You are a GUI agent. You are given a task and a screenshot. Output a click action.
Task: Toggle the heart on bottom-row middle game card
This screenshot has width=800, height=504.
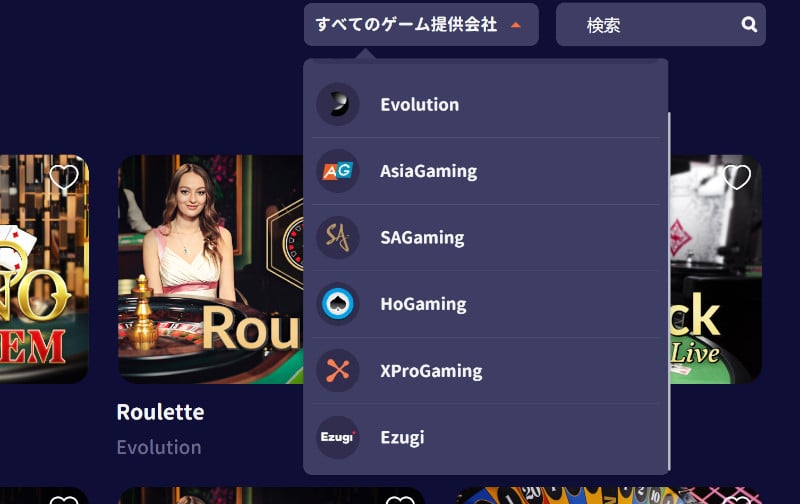pyautogui.click(x=400, y=500)
